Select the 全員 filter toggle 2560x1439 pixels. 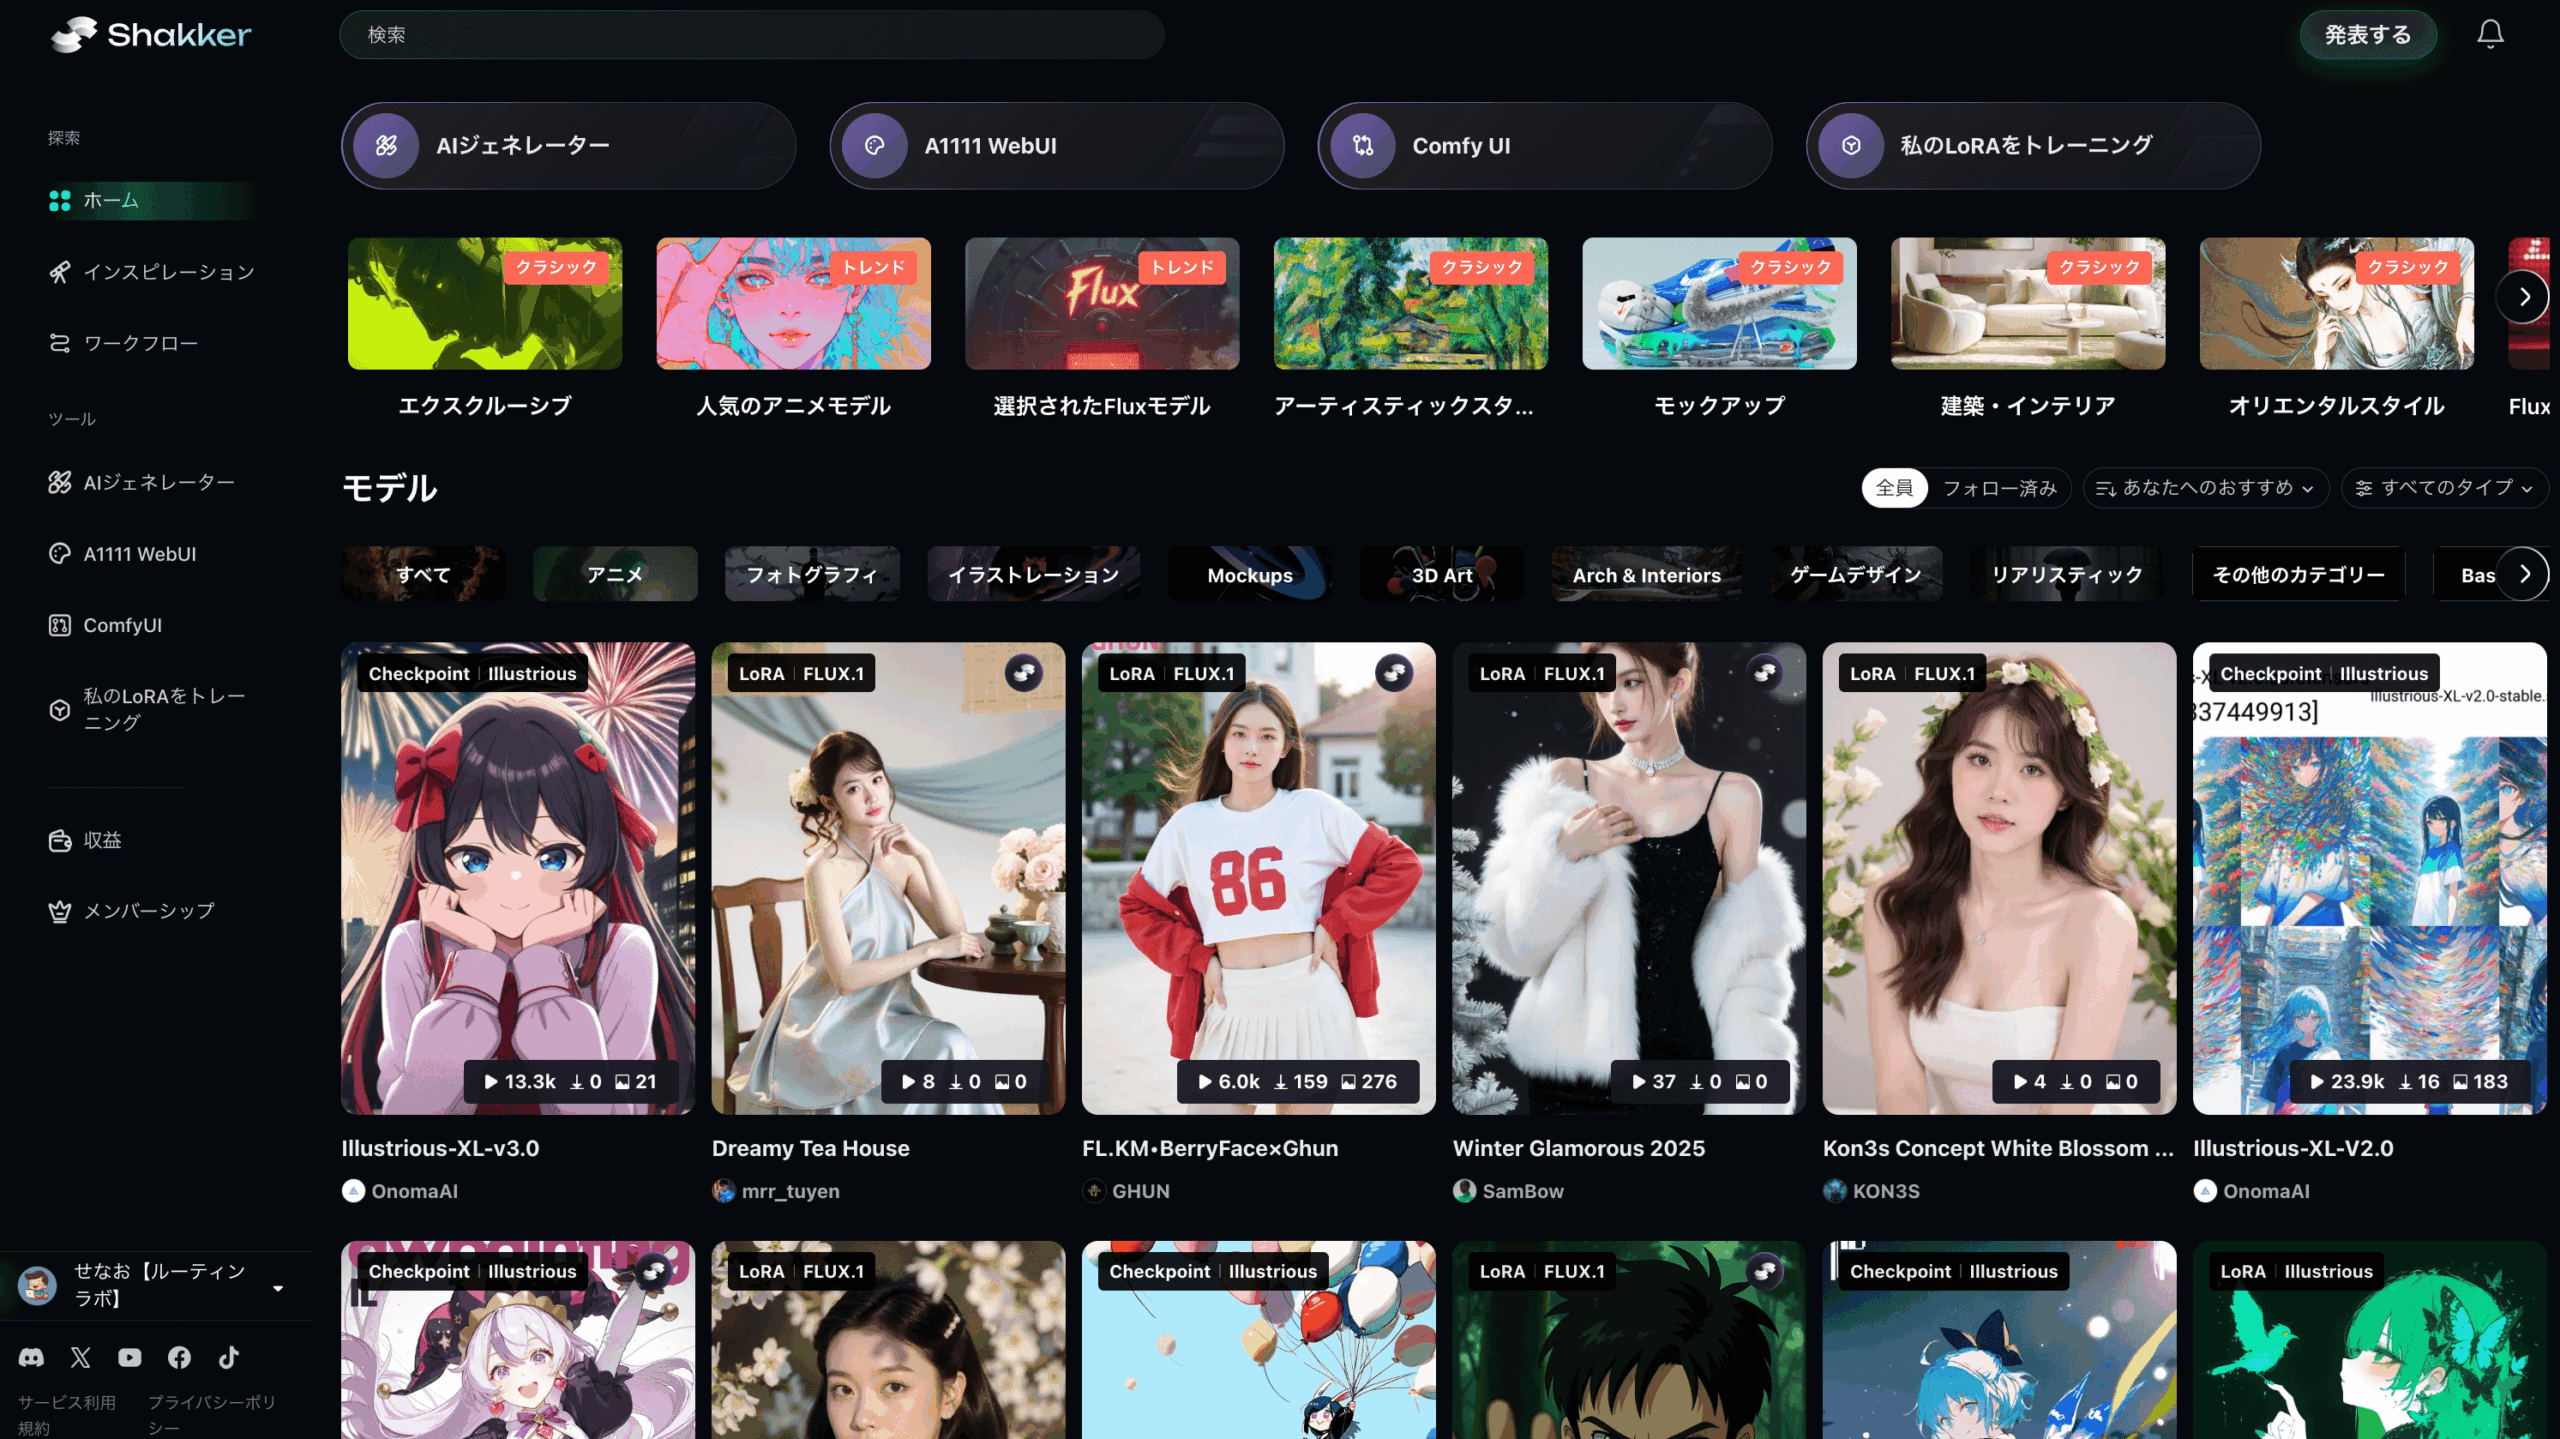pyautogui.click(x=1894, y=488)
